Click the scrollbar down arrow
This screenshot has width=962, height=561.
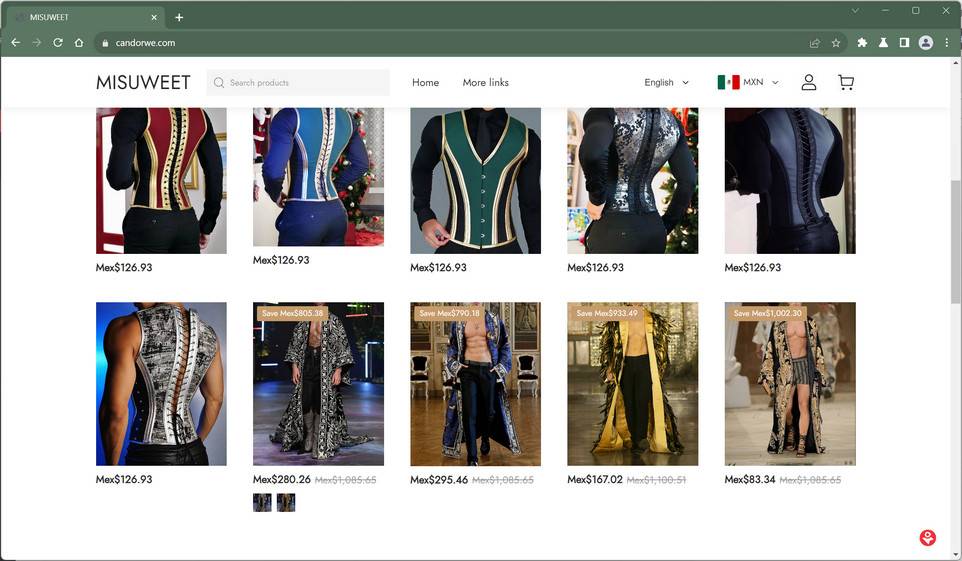pos(956,555)
